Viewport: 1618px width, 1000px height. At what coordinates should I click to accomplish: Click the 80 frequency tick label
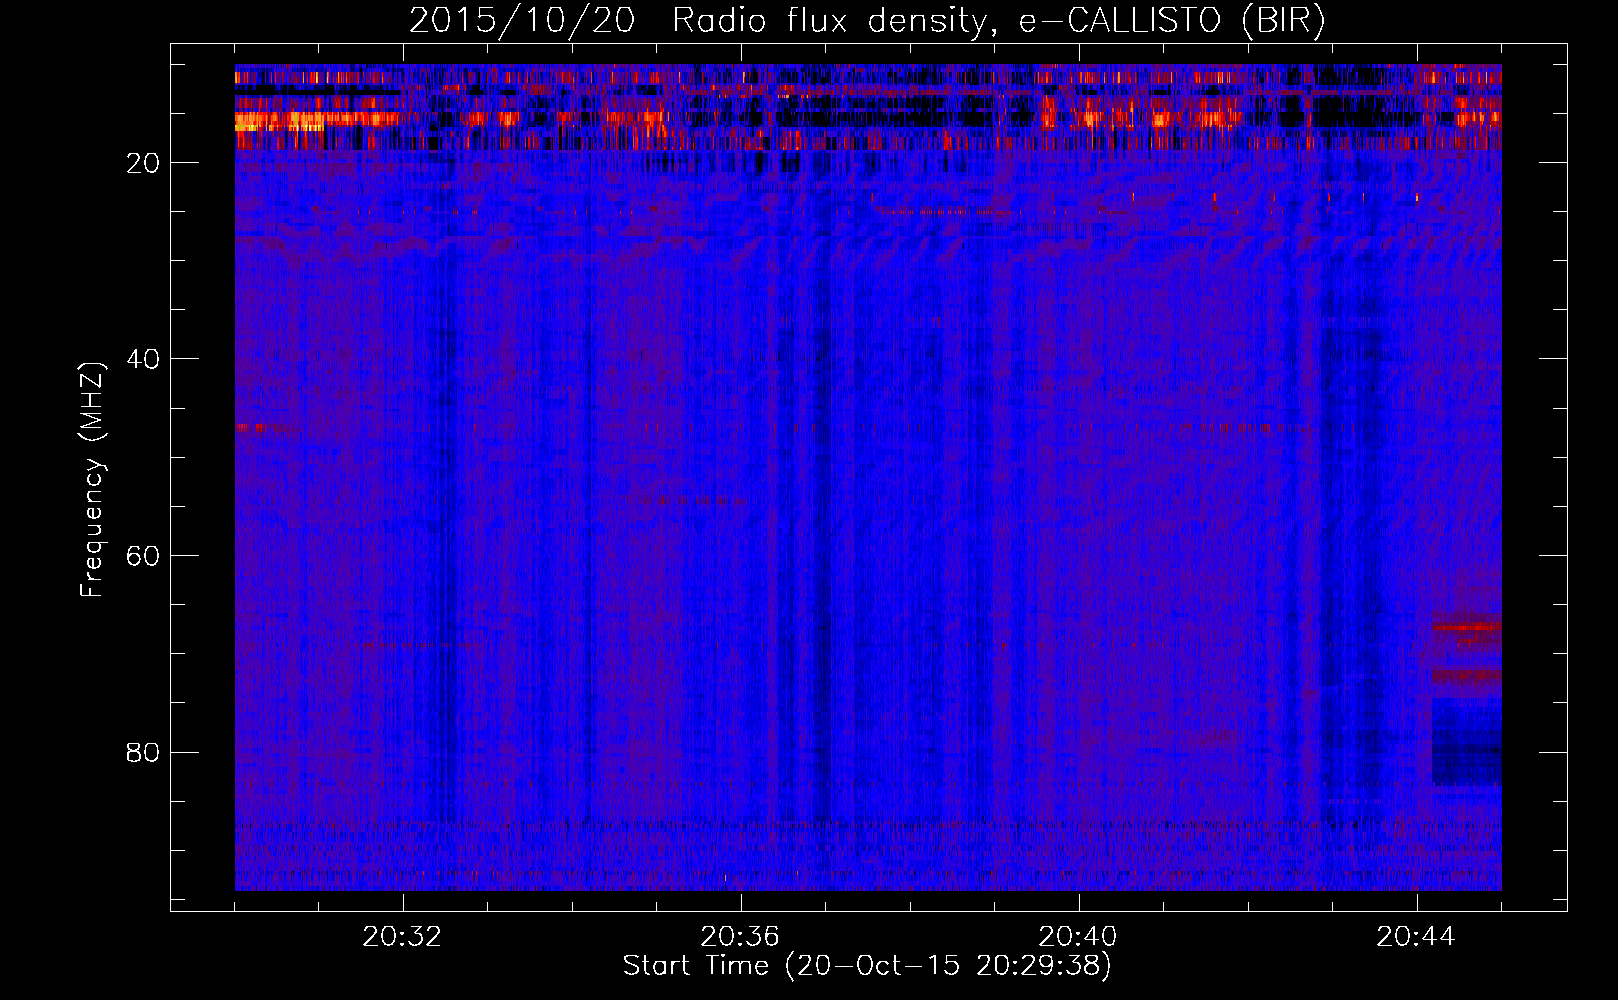(x=144, y=752)
